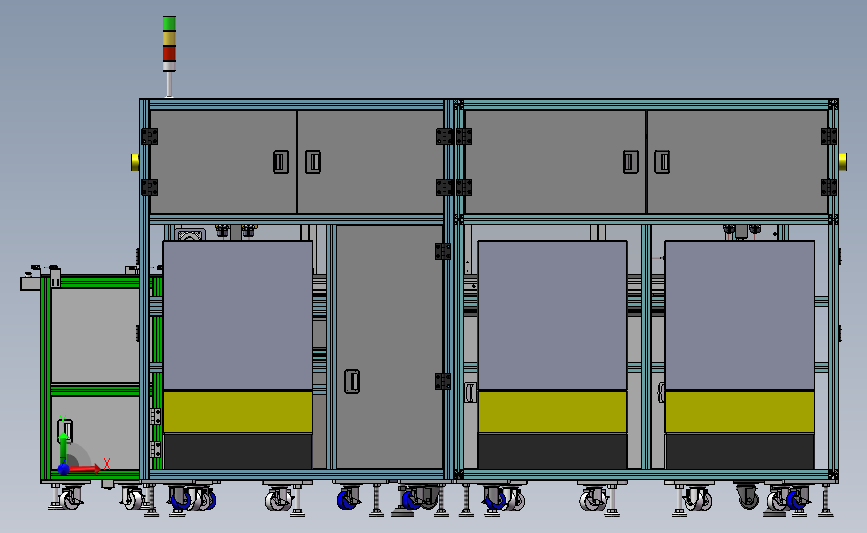This screenshot has width=867, height=533.
Task: Click the yellow button on the frame's left side
Action: (x=135, y=162)
